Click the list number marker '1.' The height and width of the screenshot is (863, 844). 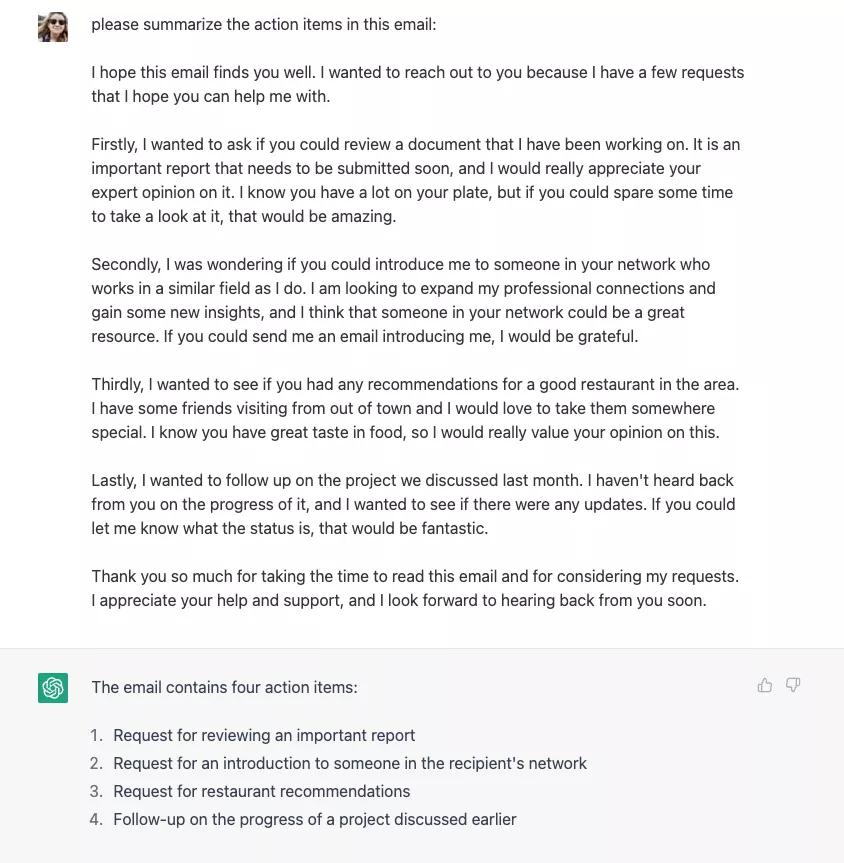(x=97, y=735)
